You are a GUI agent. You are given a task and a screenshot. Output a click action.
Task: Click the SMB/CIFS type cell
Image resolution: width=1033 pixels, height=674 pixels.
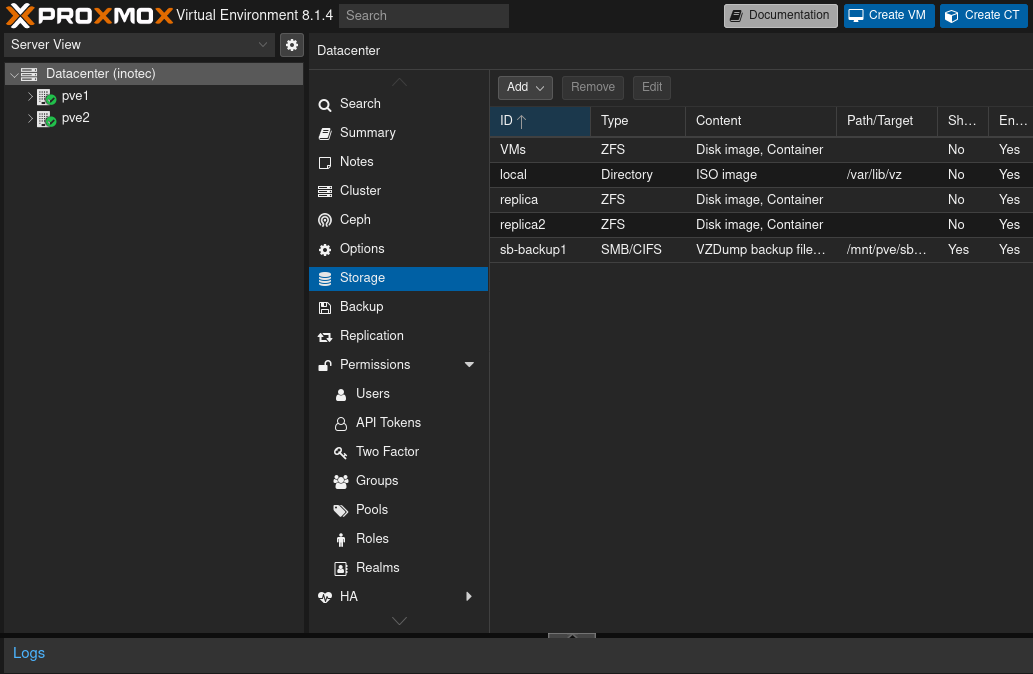pyautogui.click(x=631, y=250)
